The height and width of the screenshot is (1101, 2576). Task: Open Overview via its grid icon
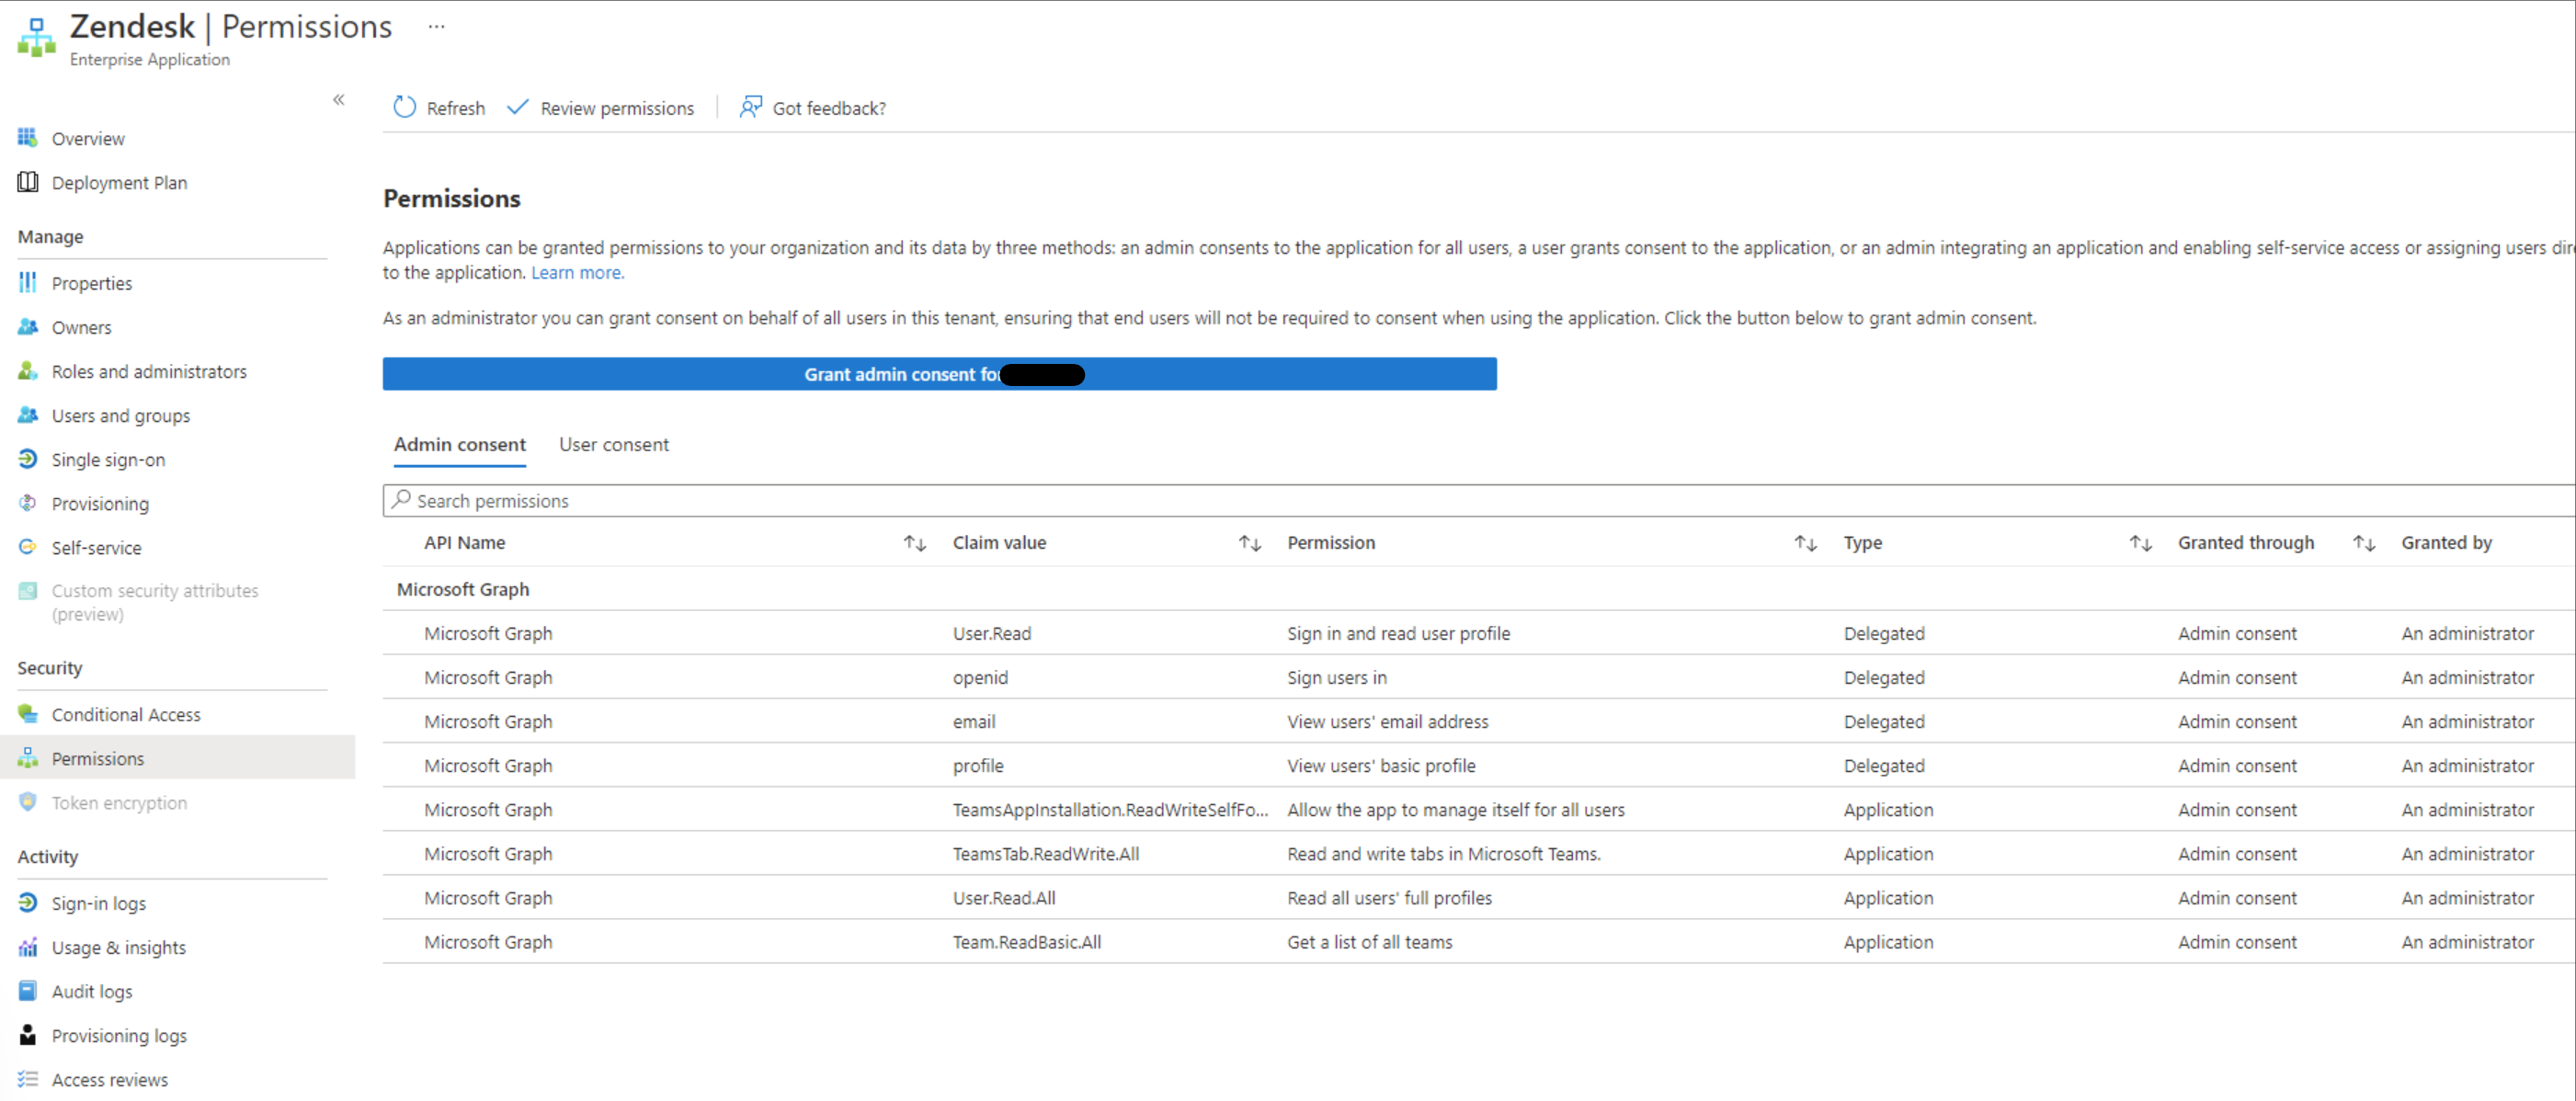pyautogui.click(x=27, y=138)
